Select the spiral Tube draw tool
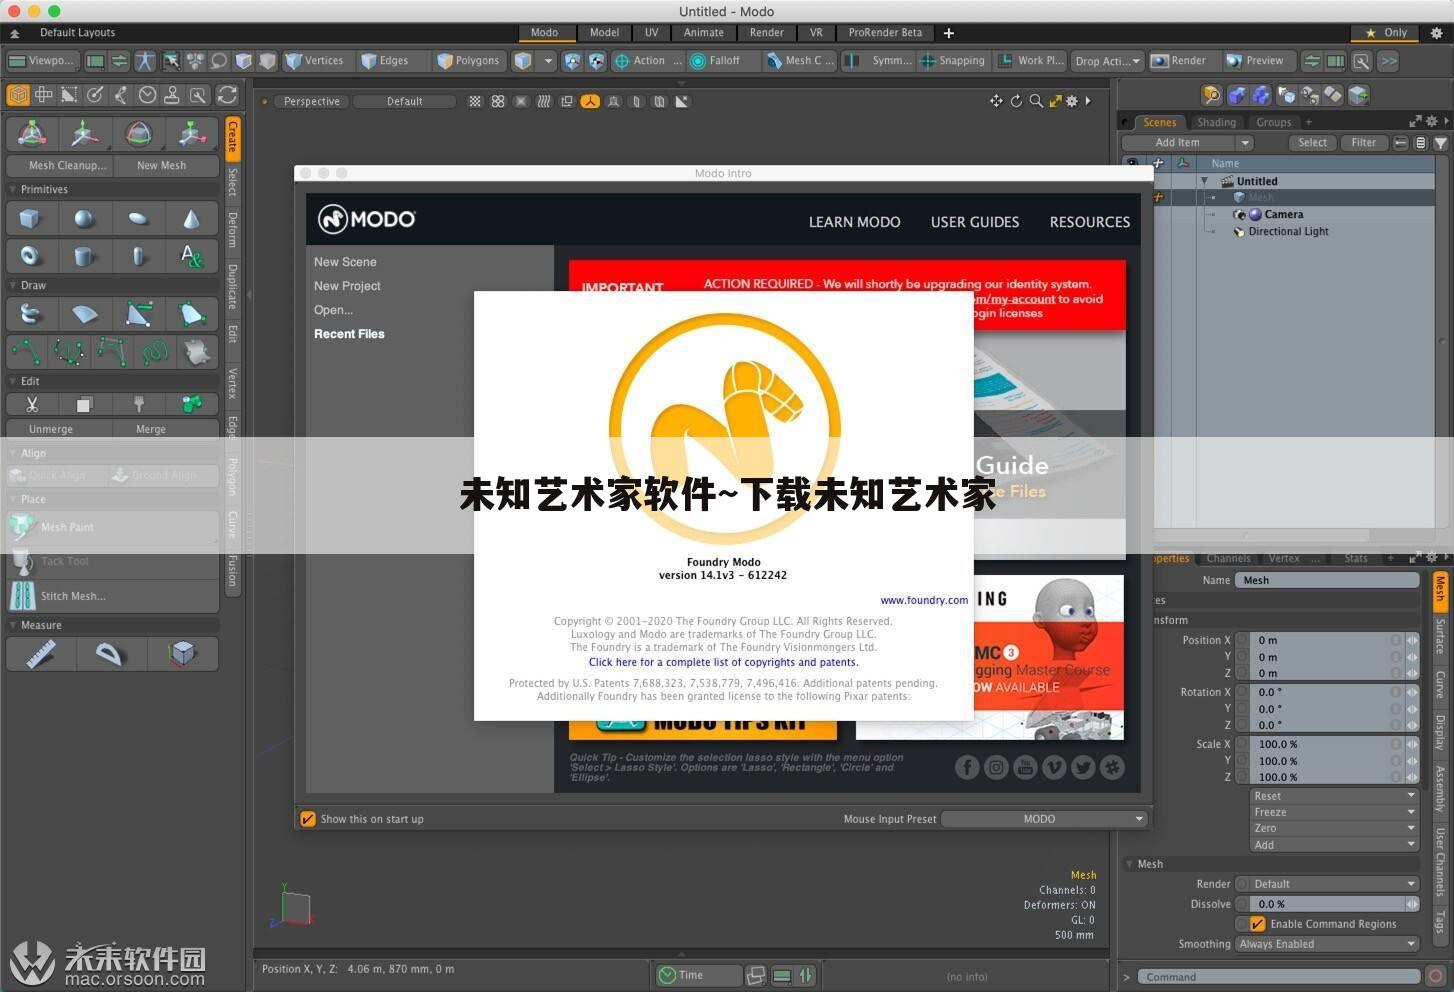This screenshot has height=992, width=1454. [x=30, y=314]
